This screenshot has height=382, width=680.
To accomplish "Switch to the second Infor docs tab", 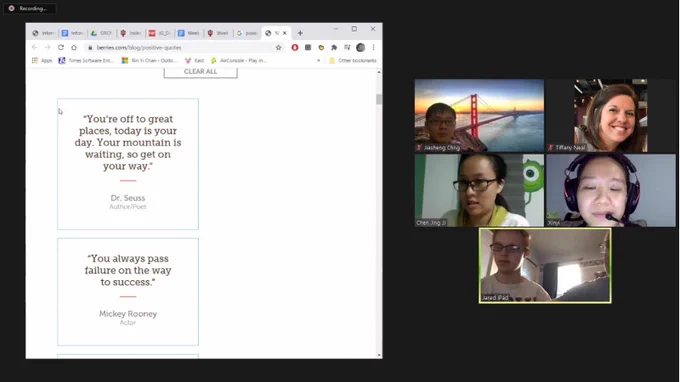I will pos(72,33).
